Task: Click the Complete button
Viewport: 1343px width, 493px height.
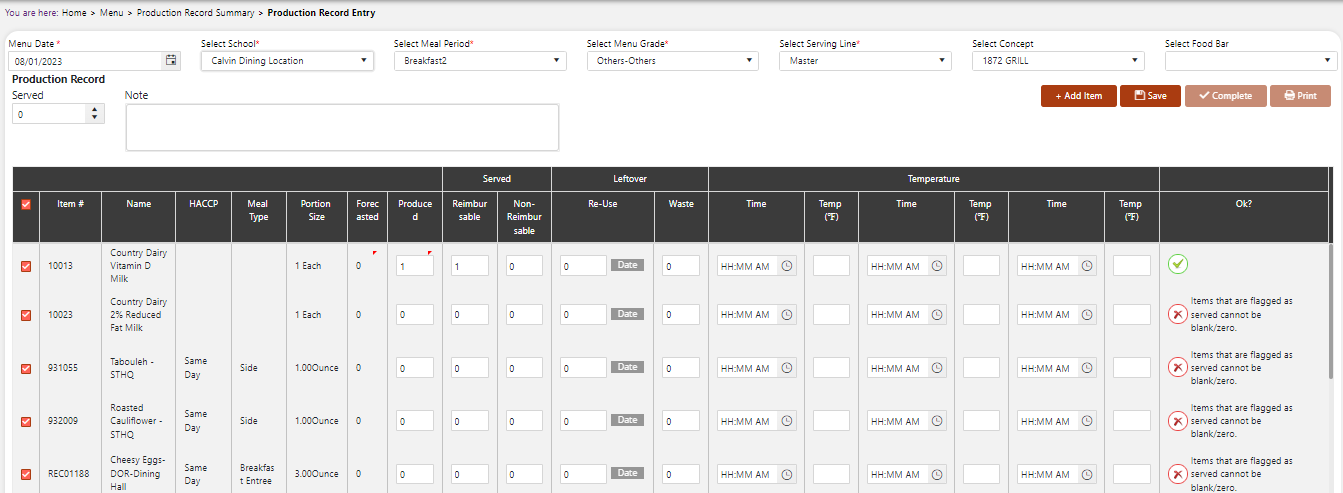Action: (1225, 96)
